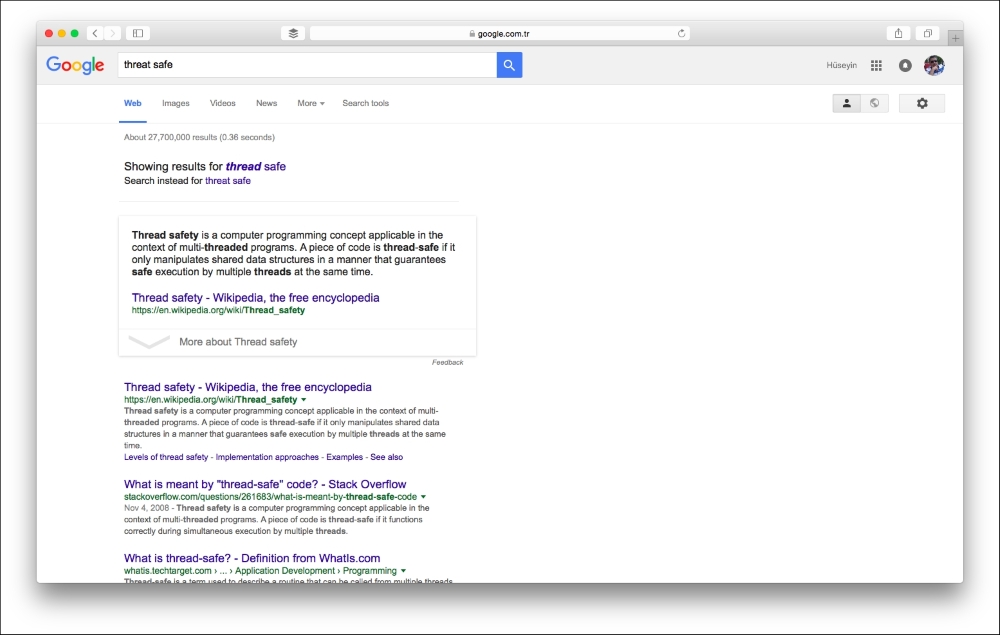The image size is (1000, 635).
Task: Open dropdown arrow beside techtarget URL
Action: coord(403,571)
